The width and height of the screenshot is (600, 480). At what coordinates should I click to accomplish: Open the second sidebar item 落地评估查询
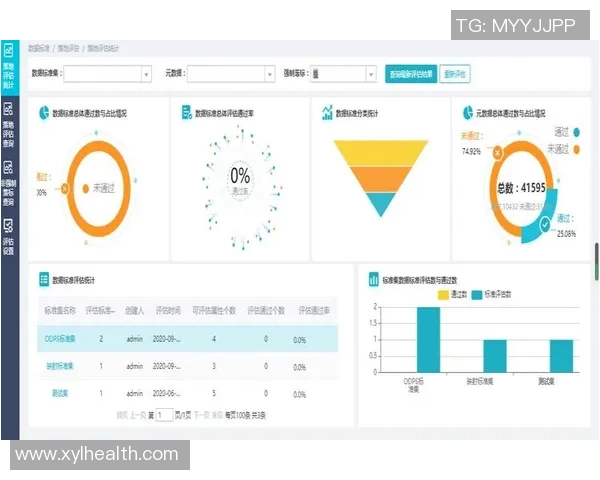pyautogui.click(x=9, y=124)
